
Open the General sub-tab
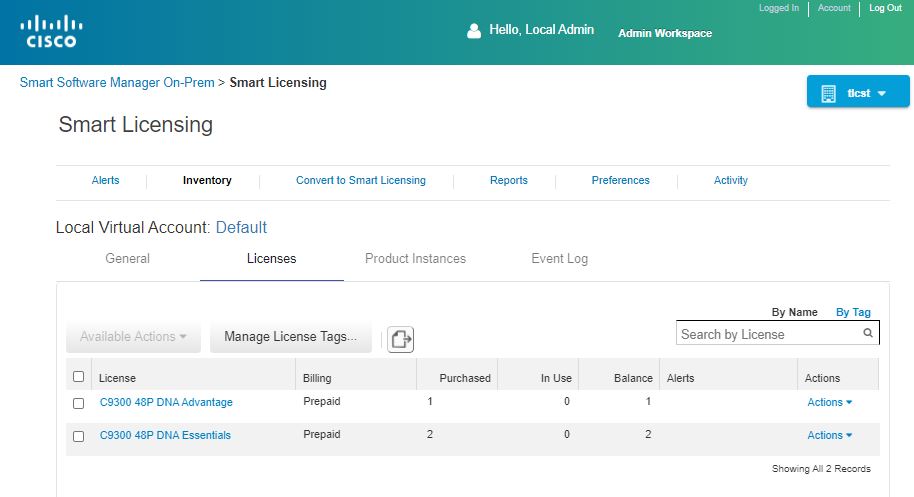[x=128, y=258]
